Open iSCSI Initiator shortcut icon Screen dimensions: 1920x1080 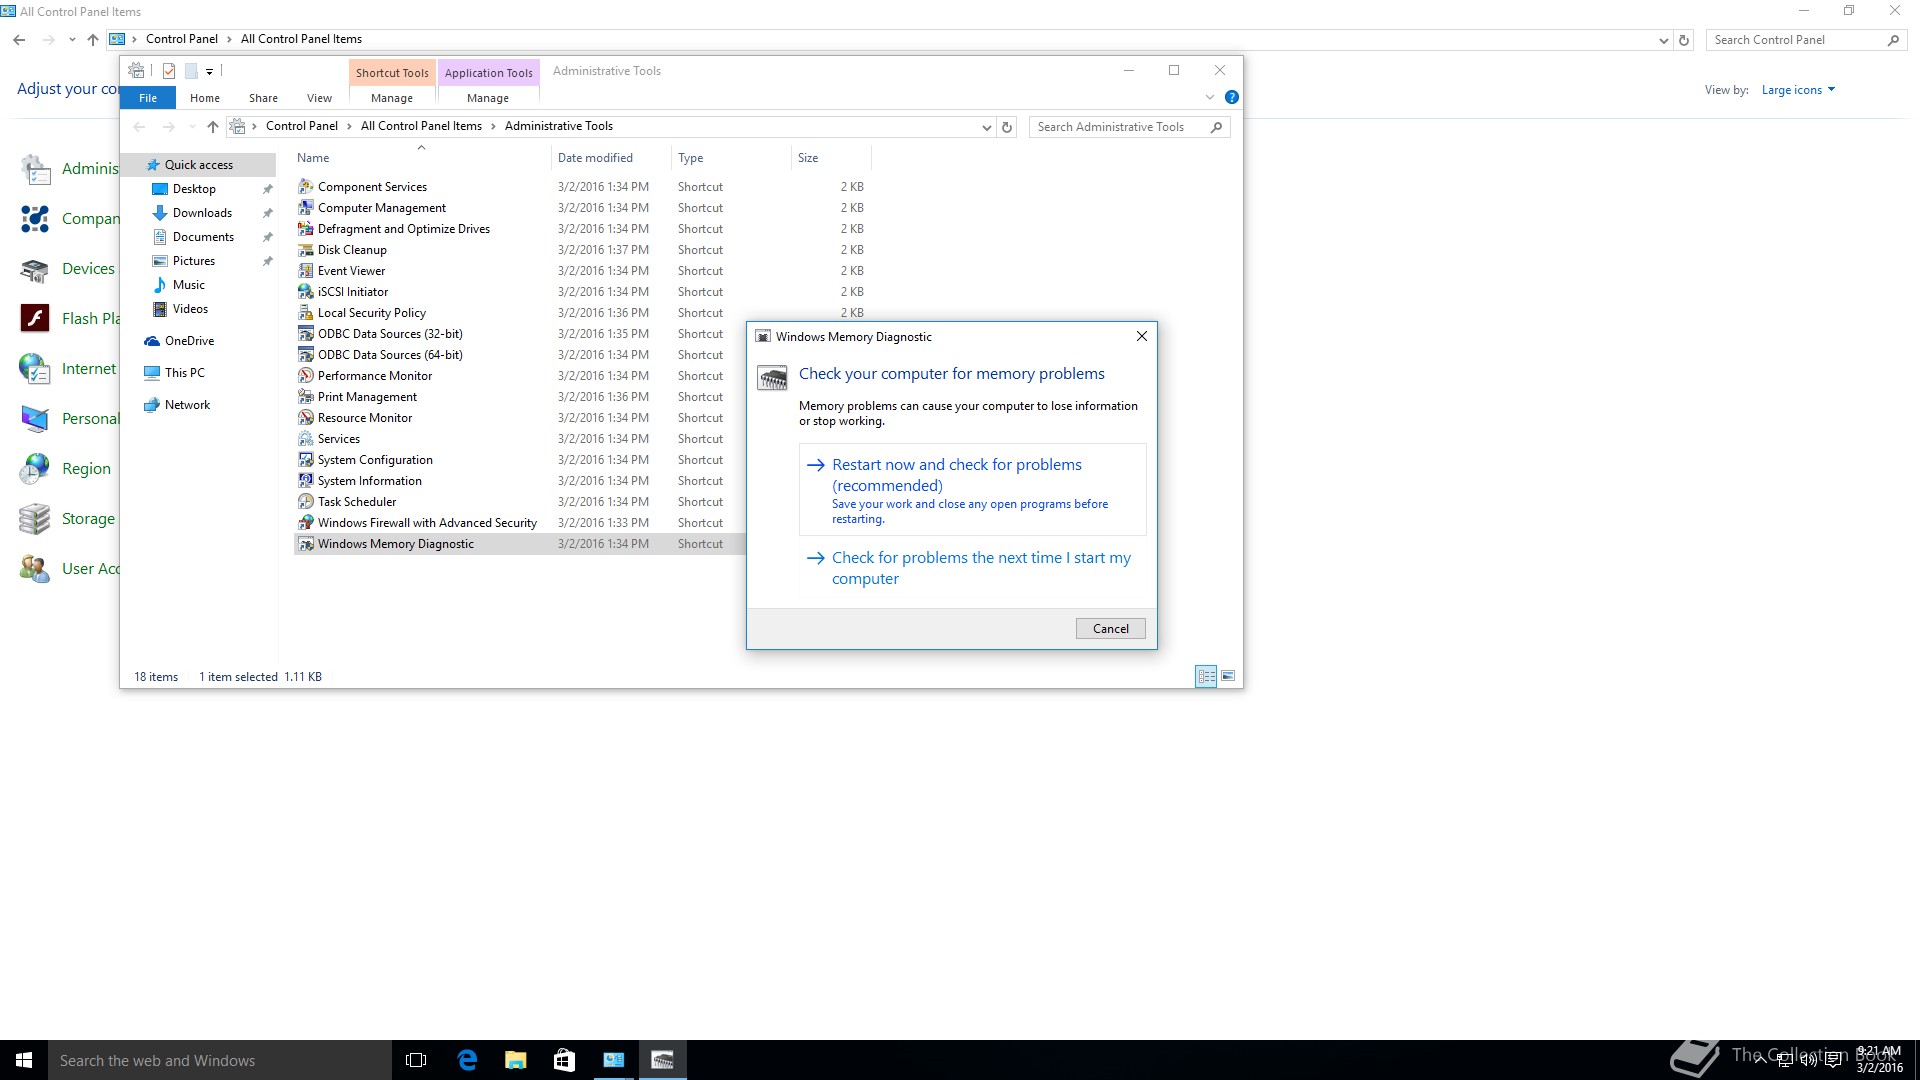click(x=306, y=292)
